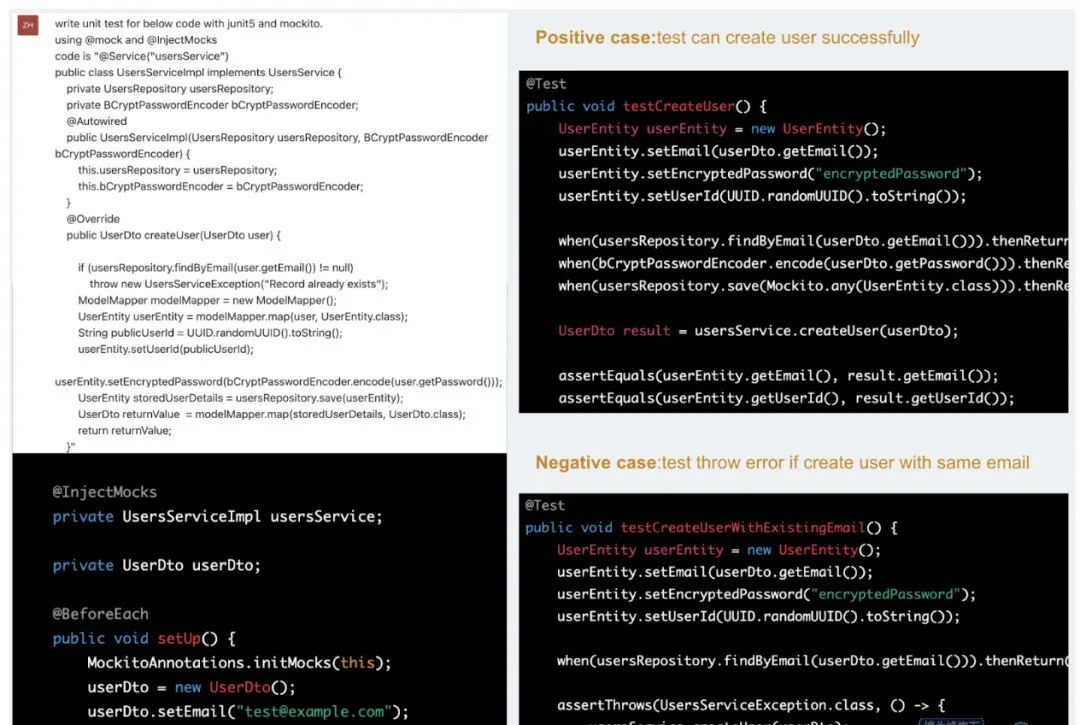
Task: Click the text 'using @mock and @InjectMocks'
Action: pyautogui.click(x=136, y=40)
